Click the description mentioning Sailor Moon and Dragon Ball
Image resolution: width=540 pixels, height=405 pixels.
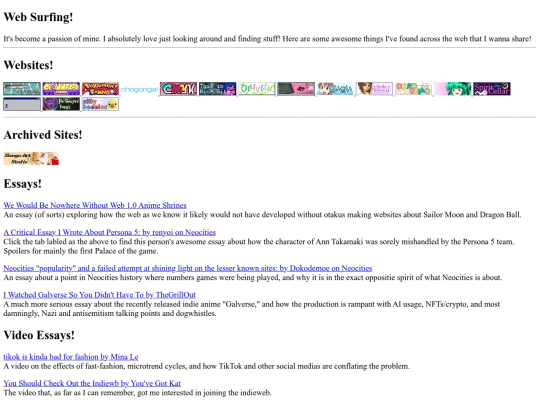(x=262, y=215)
